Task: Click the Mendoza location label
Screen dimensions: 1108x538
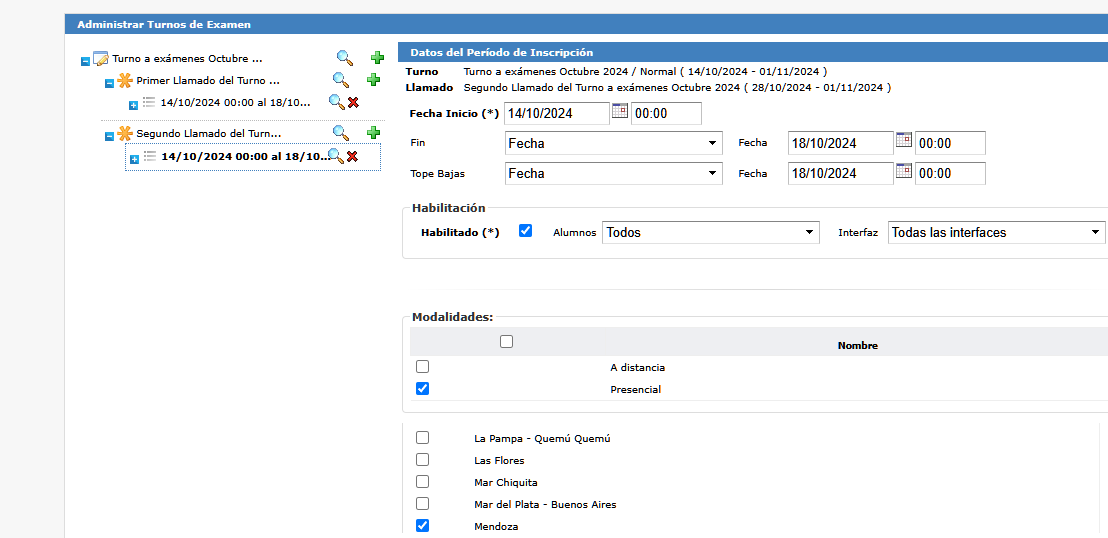Action: [496, 527]
